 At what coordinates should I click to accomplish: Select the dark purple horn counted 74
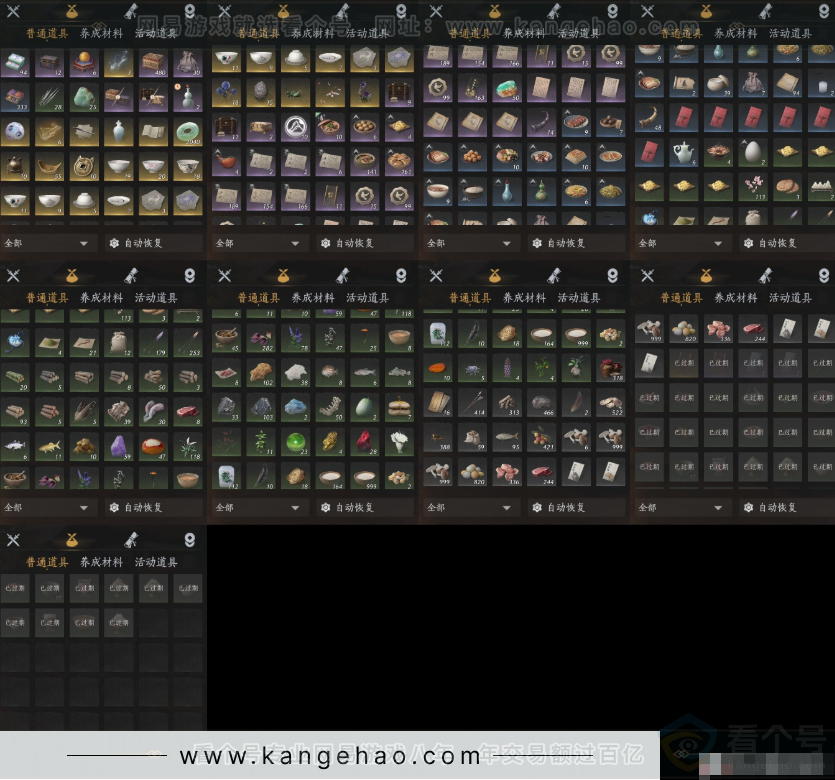(542, 122)
